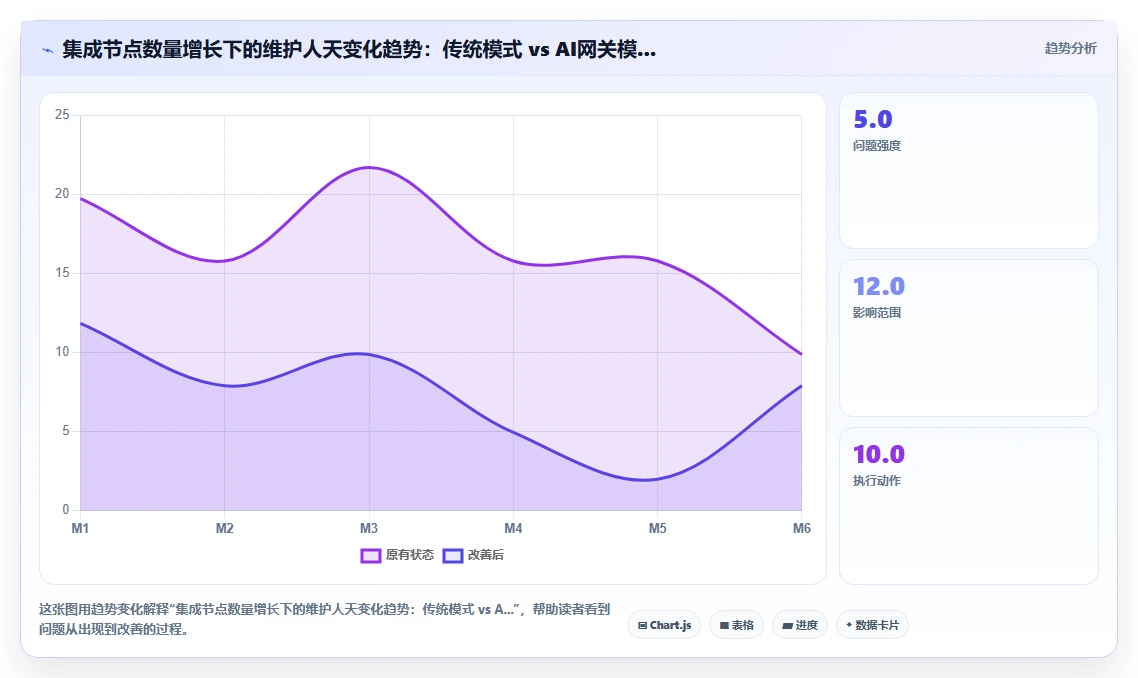Image resolution: width=1138 pixels, height=678 pixels.
Task: Click the M6 x-axis label
Action: pos(801,528)
